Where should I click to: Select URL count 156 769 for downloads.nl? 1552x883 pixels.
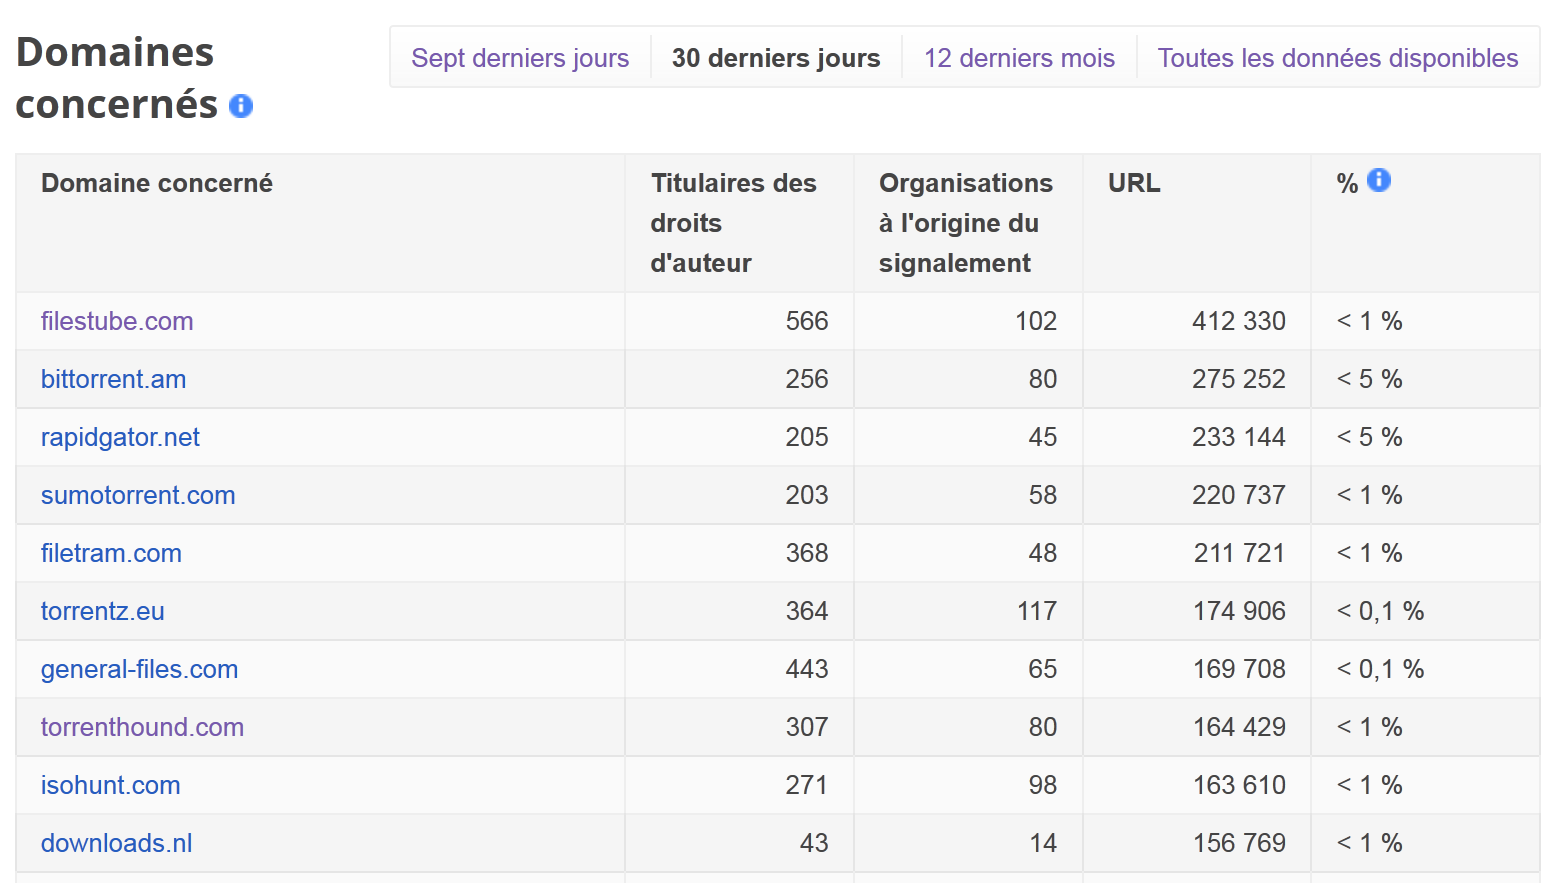tap(1239, 843)
